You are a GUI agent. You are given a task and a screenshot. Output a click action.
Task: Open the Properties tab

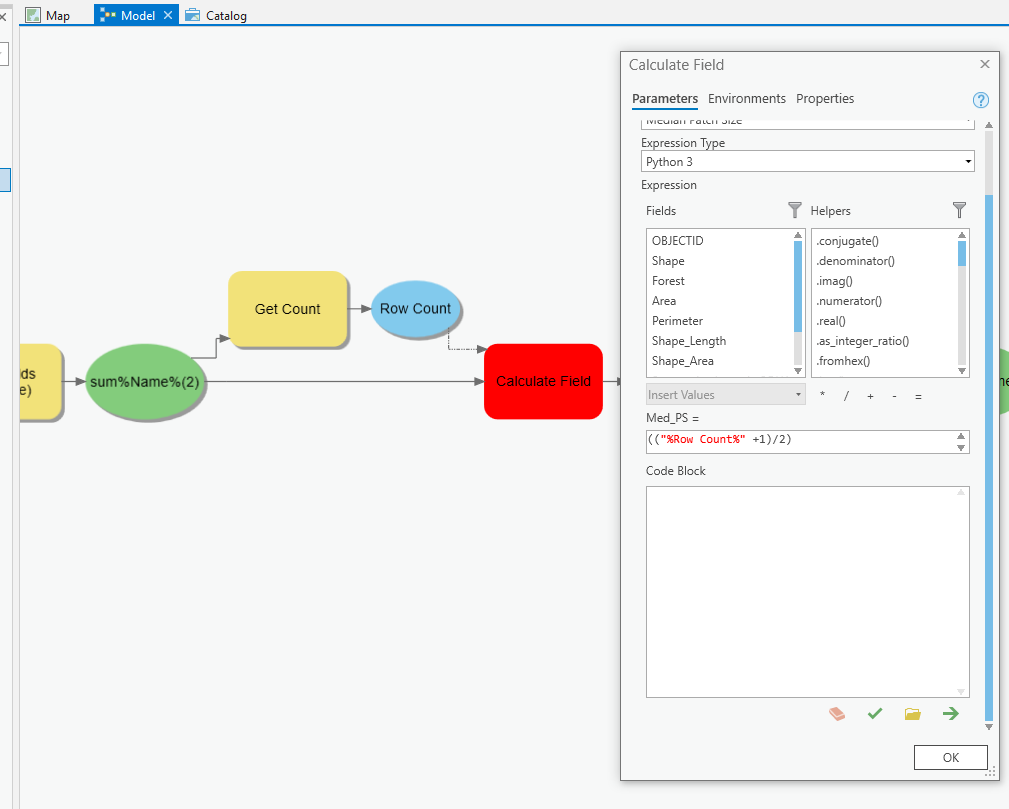click(825, 98)
